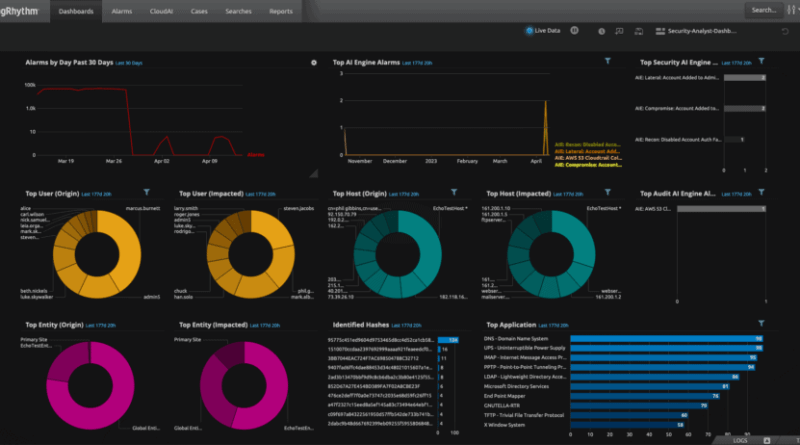
Task: Click Last 177d 20h on Top Application
Action: pos(554,326)
